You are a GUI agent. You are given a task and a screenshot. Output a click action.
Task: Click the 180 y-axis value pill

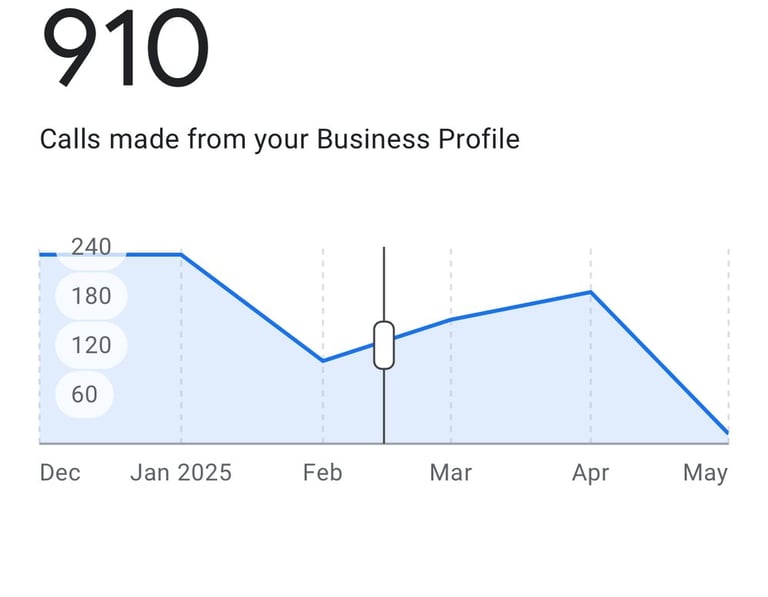click(x=91, y=296)
